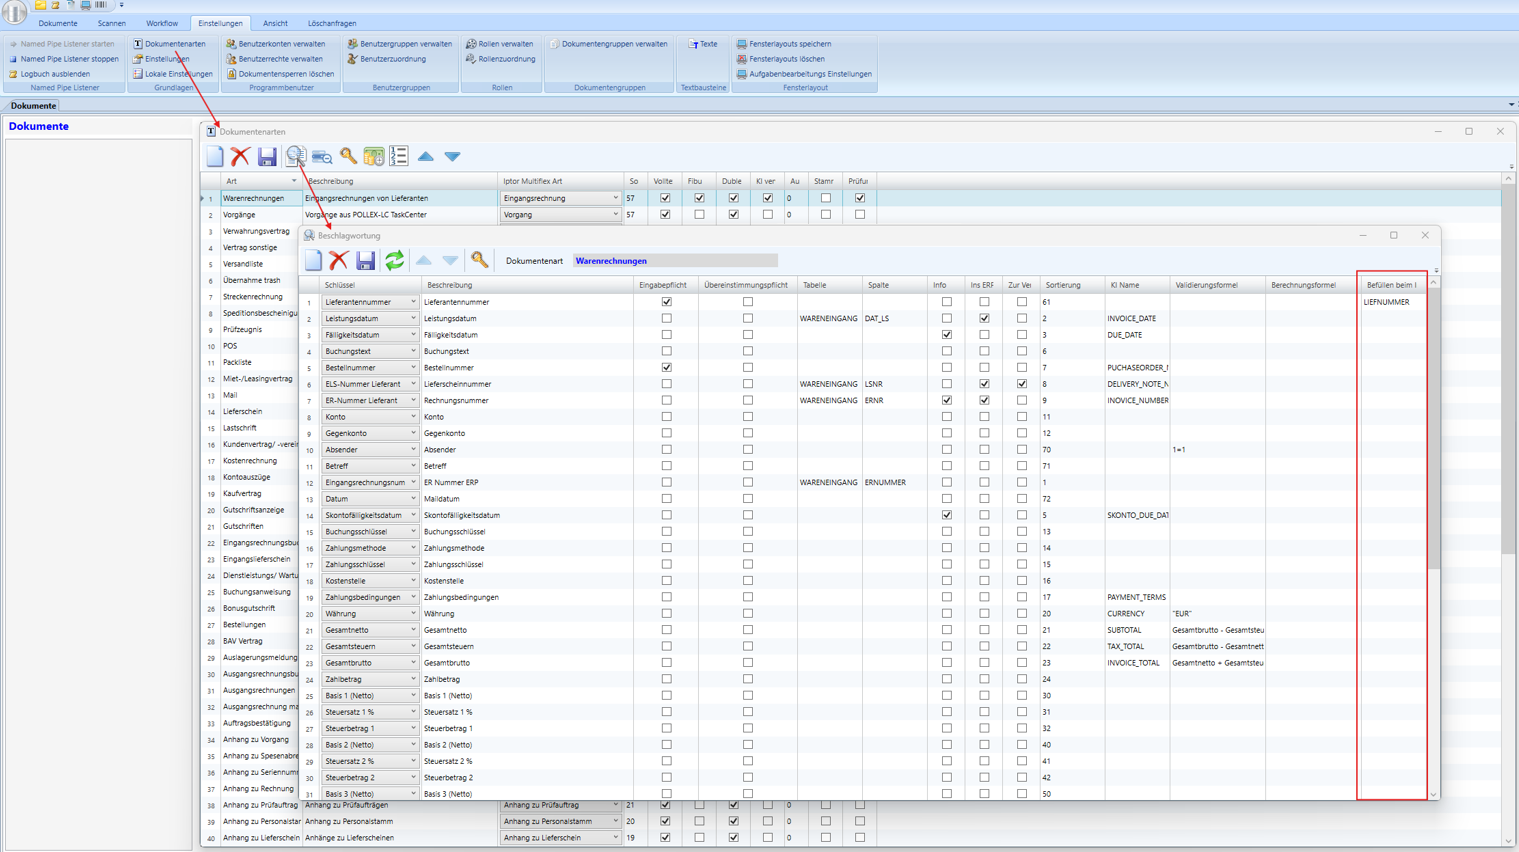The width and height of the screenshot is (1519, 852).
Task: Click the Dokumentenart field showing Warenrechnungen
Action: [675, 261]
